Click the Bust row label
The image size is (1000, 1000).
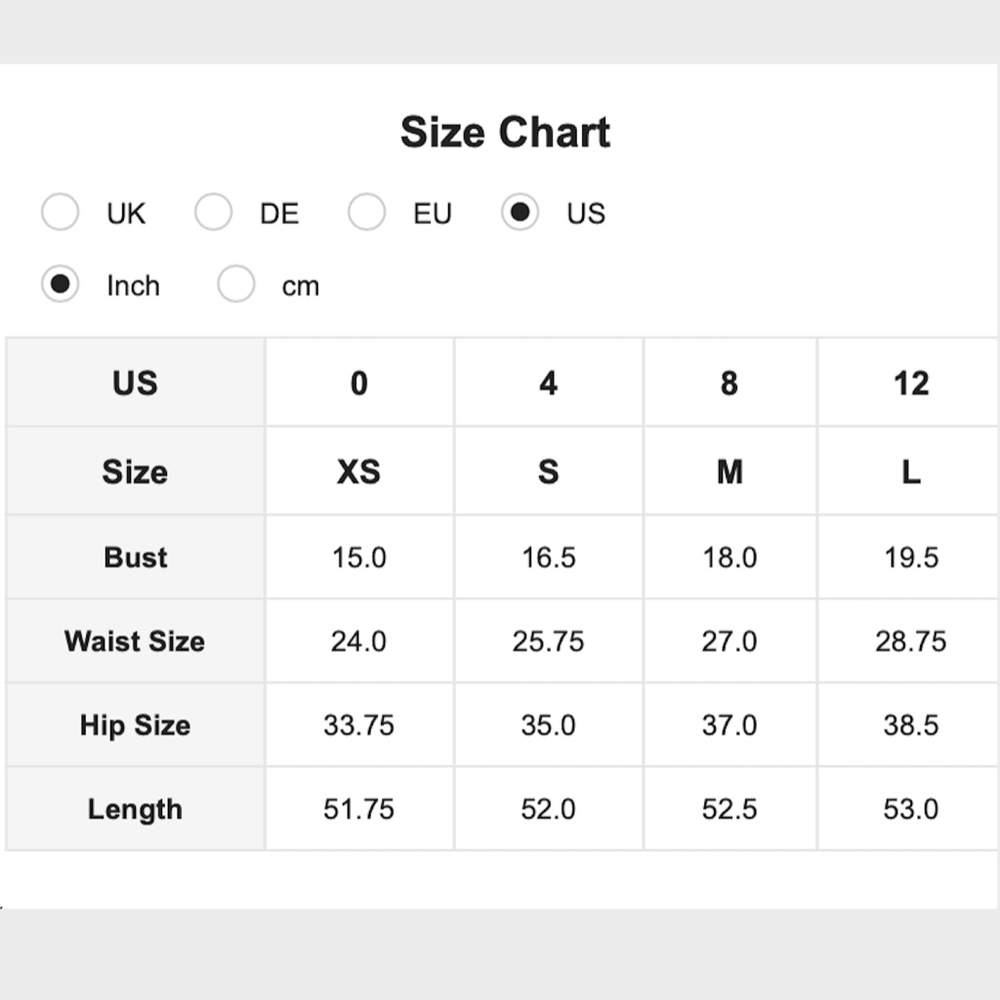click(x=135, y=557)
